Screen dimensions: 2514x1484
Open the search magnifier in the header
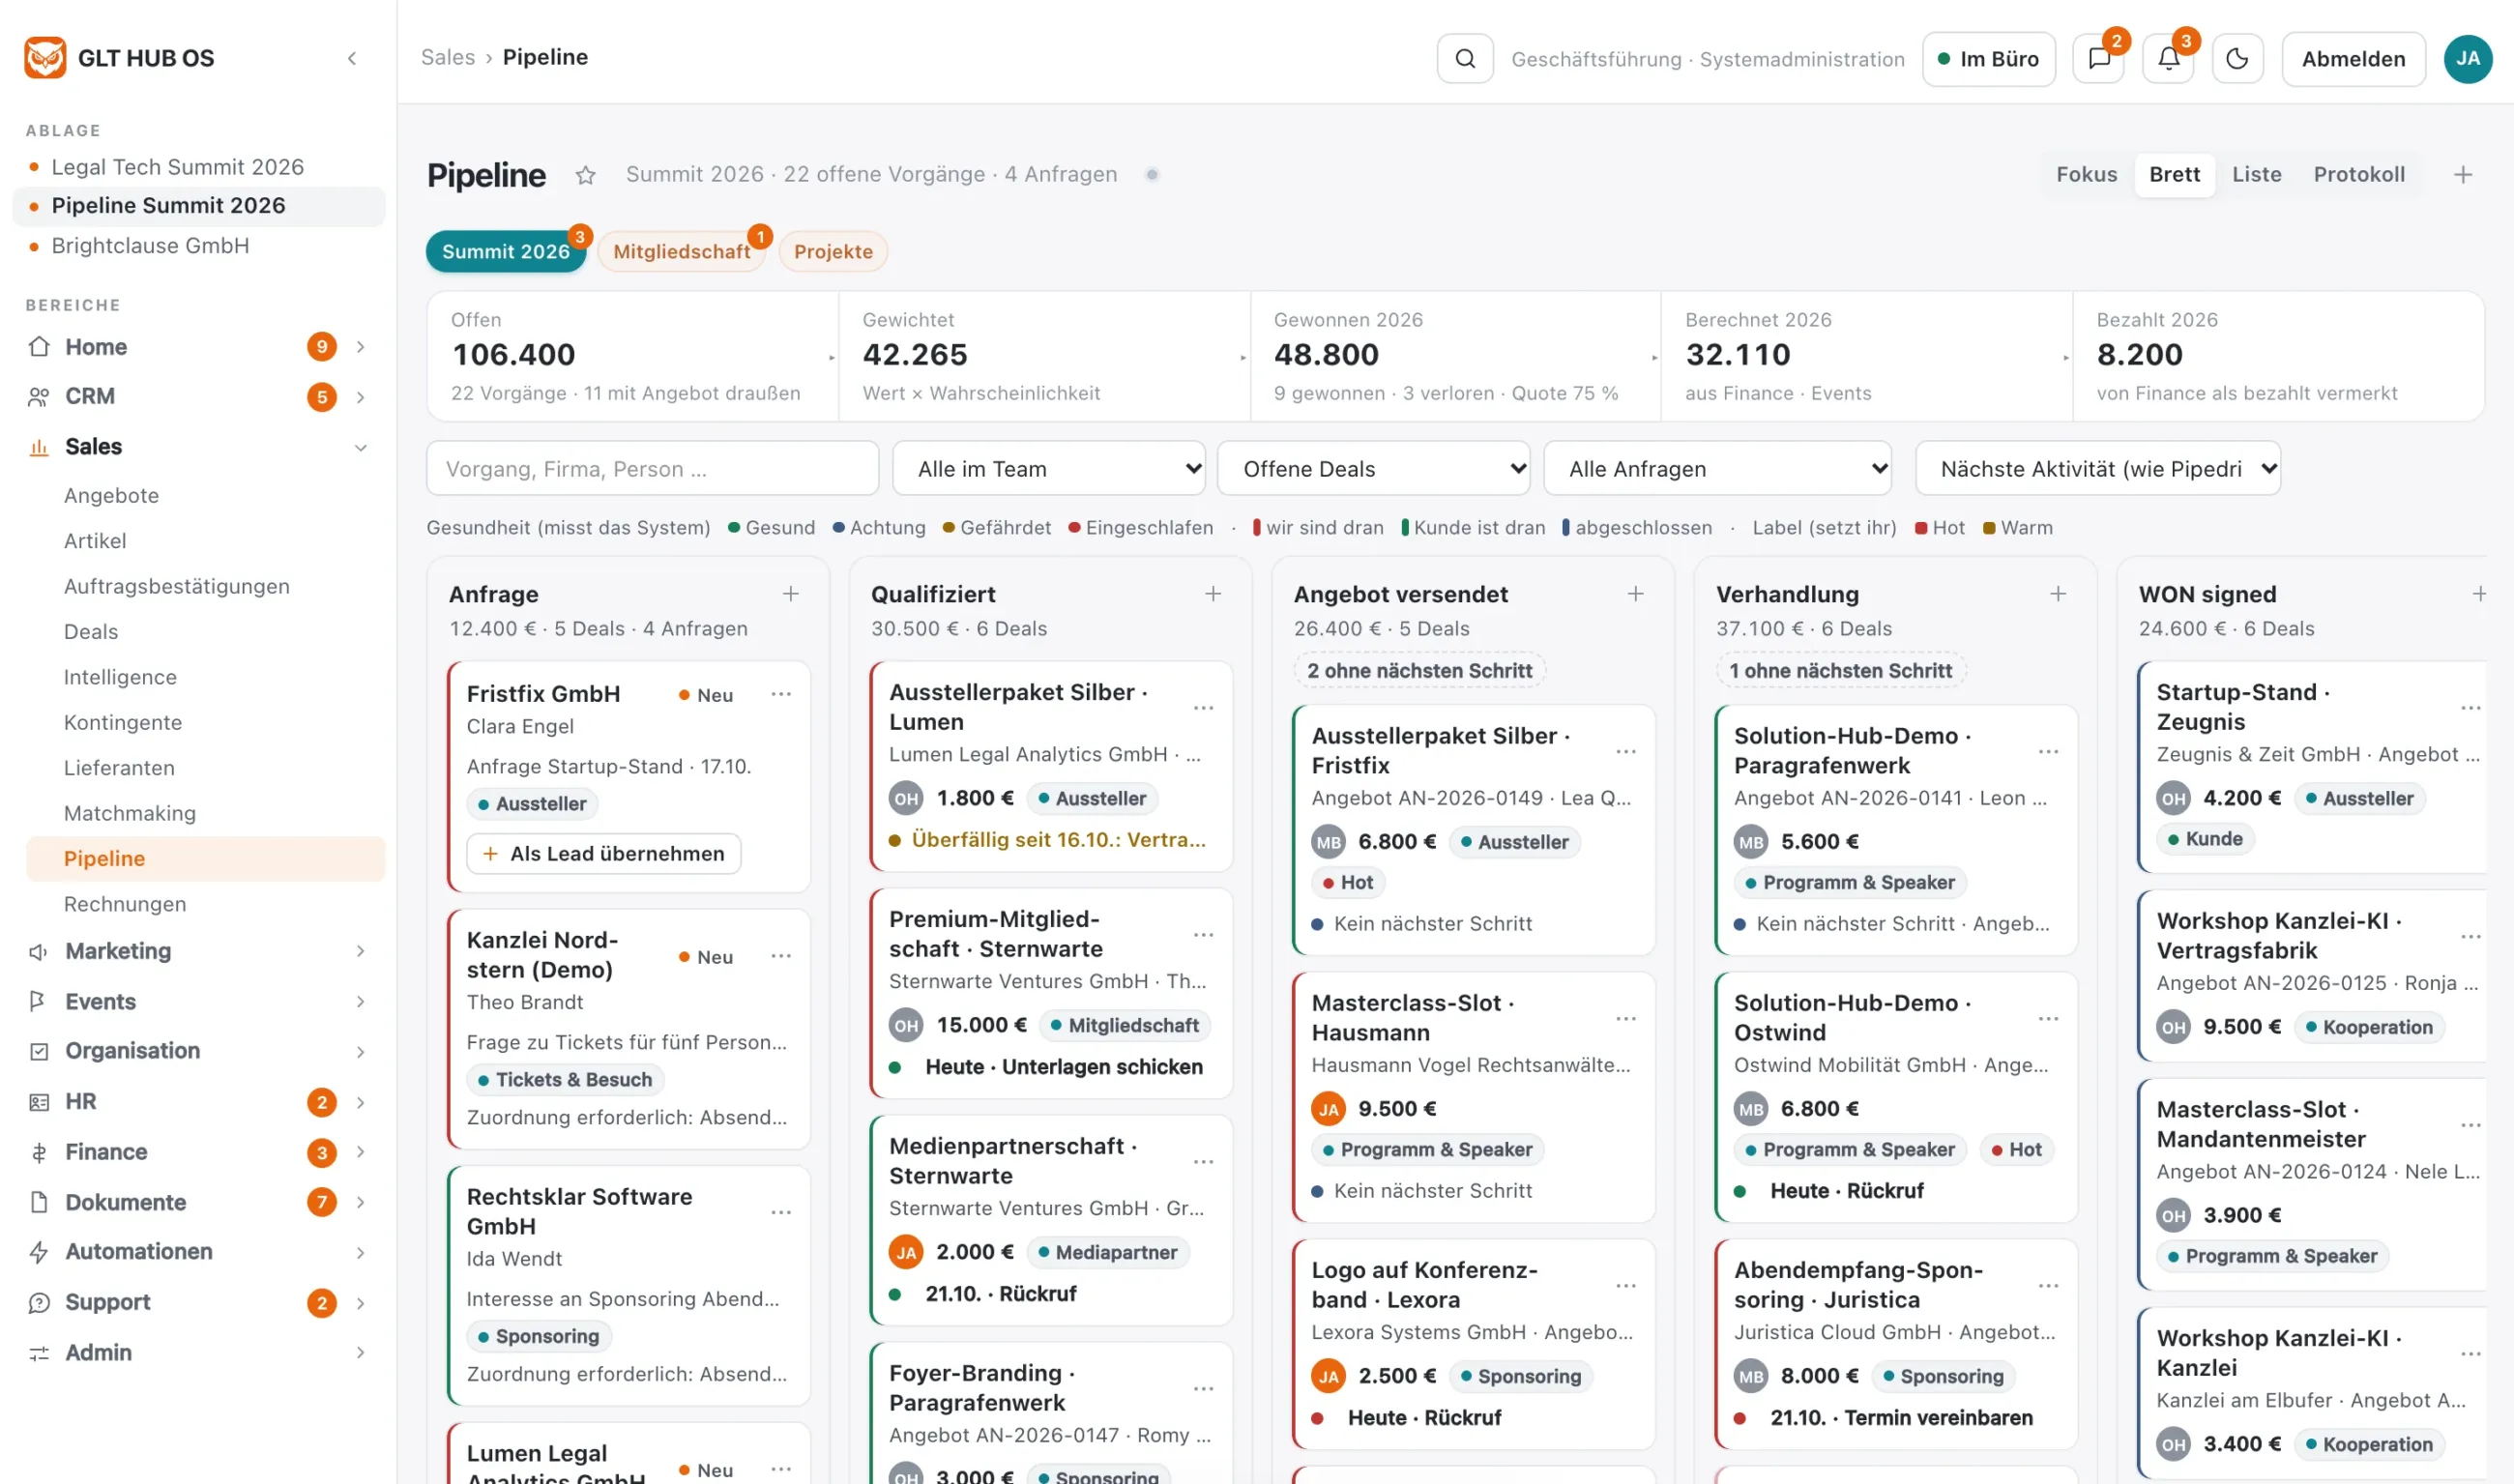point(1464,58)
